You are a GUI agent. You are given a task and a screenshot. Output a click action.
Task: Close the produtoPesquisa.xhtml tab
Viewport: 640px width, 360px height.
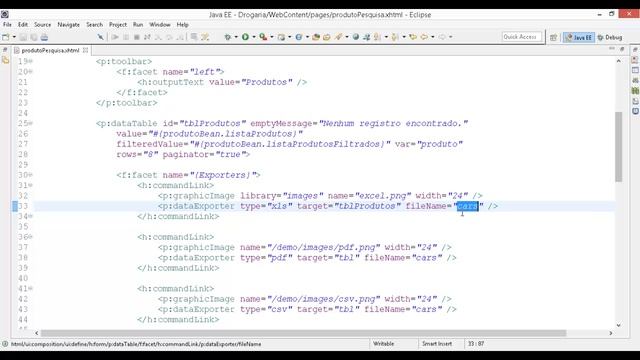click(85, 50)
